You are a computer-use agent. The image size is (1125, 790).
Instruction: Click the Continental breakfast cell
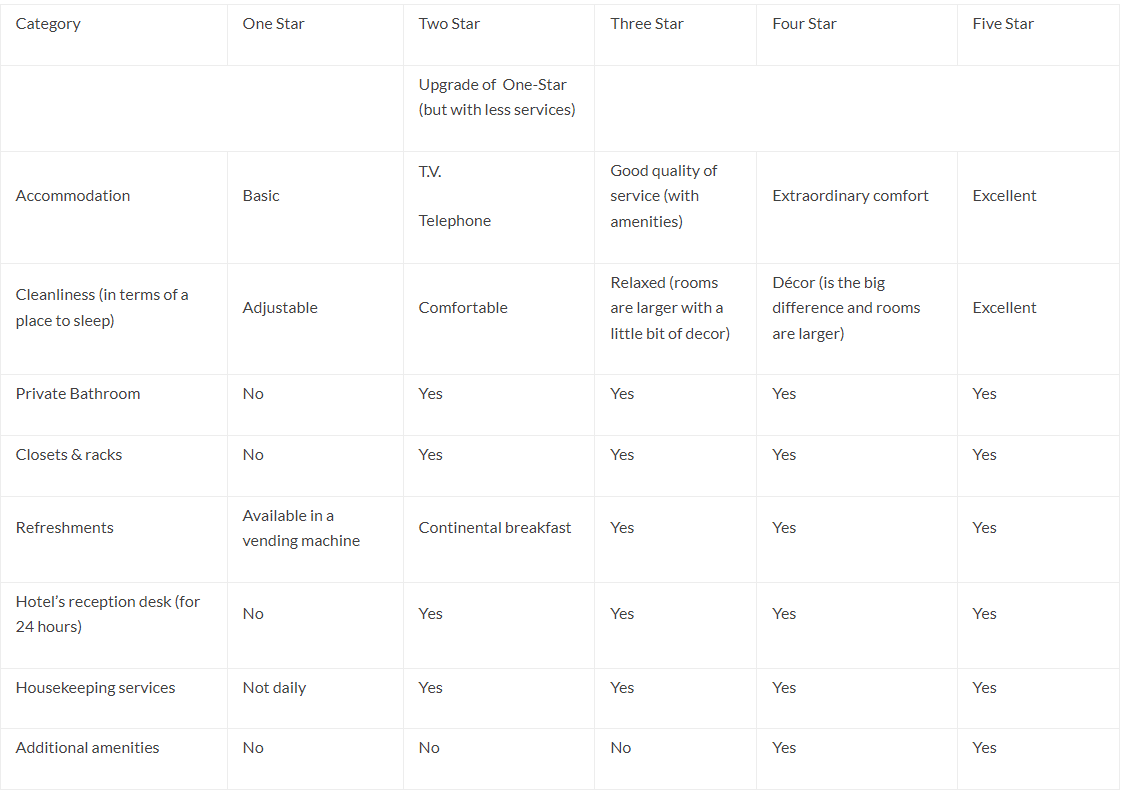pos(495,528)
